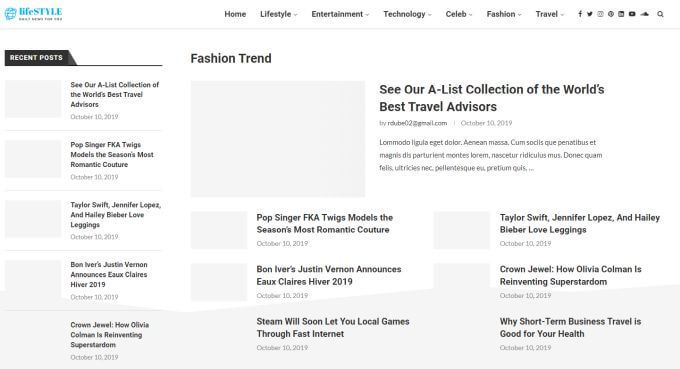Expand the Technology menu dropdown

click(x=407, y=14)
